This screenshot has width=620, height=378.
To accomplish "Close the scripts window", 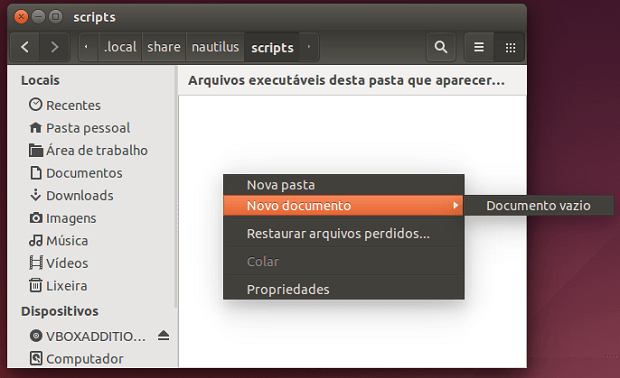I will pos(21,17).
